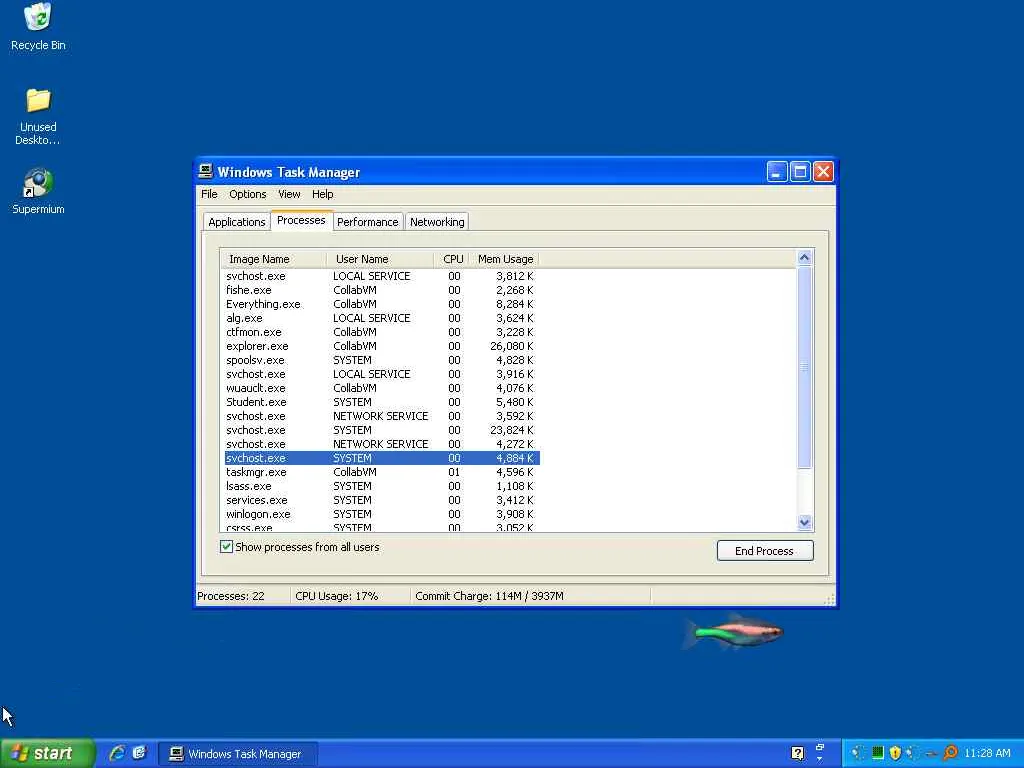Select the services.exe process row
1024x768 pixels.
point(382,500)
